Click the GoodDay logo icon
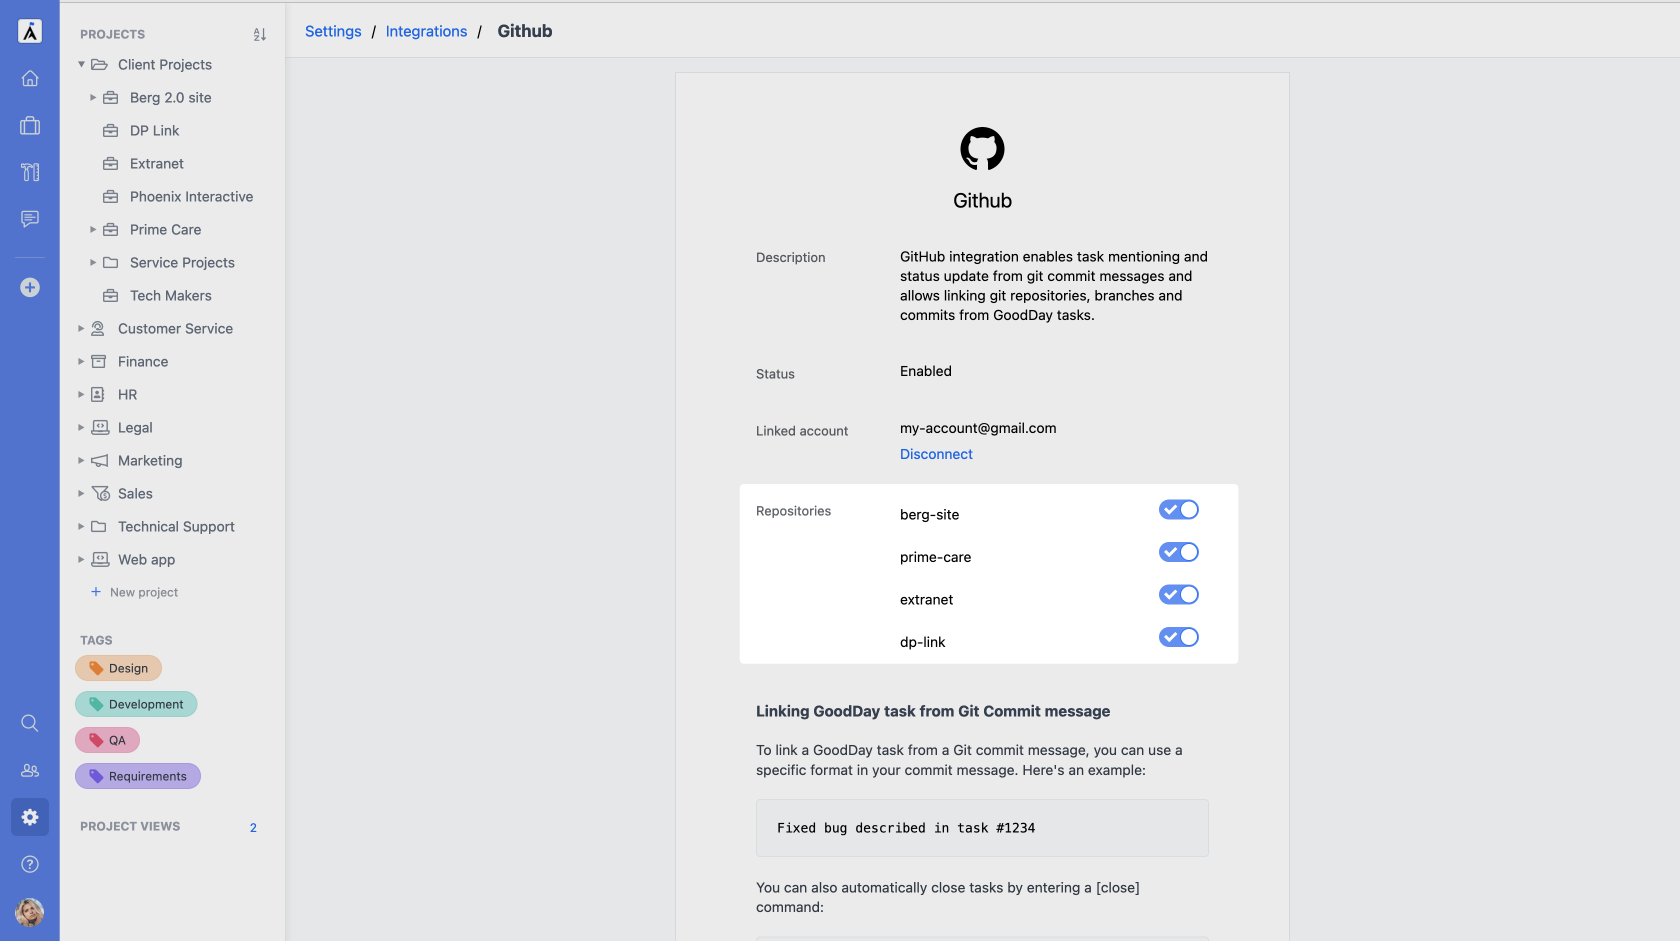This screenshot has height=941, width=1680. [30, 31]
